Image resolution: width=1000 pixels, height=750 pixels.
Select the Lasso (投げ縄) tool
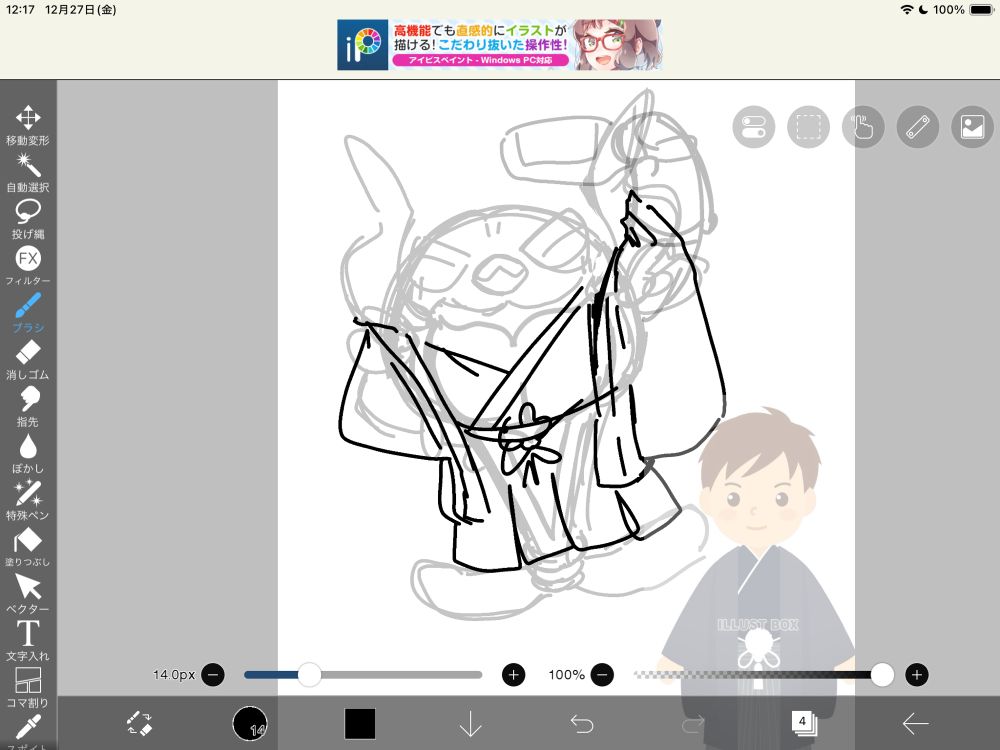point(28,219)
